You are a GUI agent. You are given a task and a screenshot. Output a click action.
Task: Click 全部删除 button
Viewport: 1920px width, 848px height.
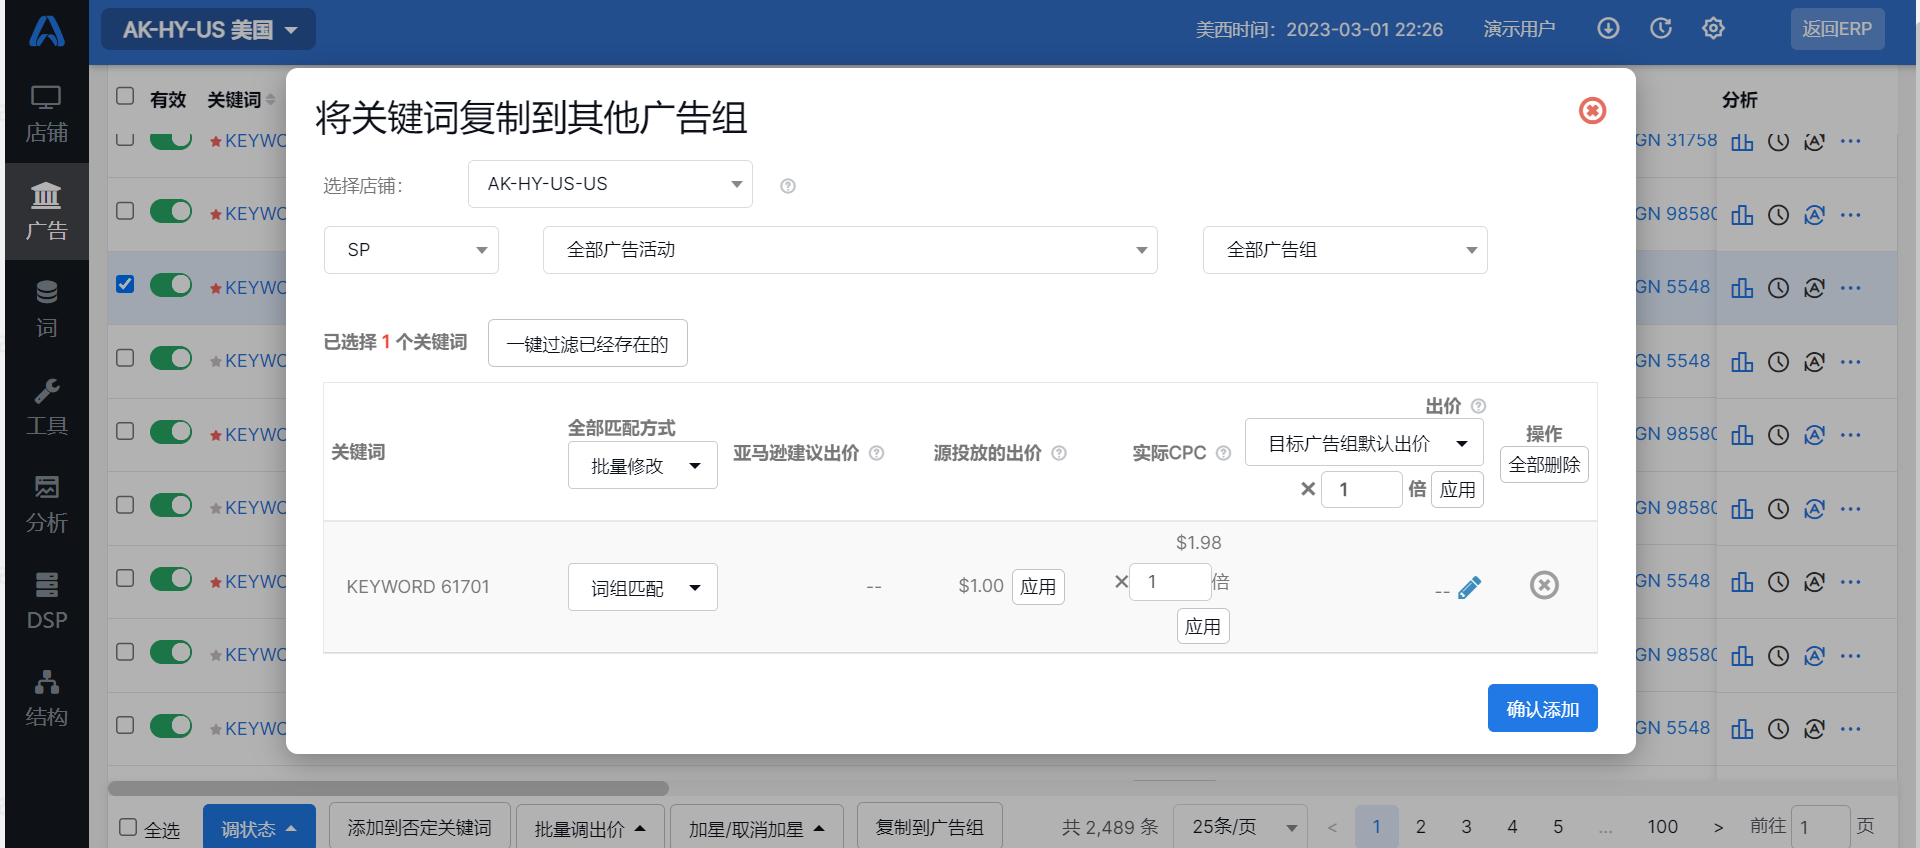[x=1544, y=465]
